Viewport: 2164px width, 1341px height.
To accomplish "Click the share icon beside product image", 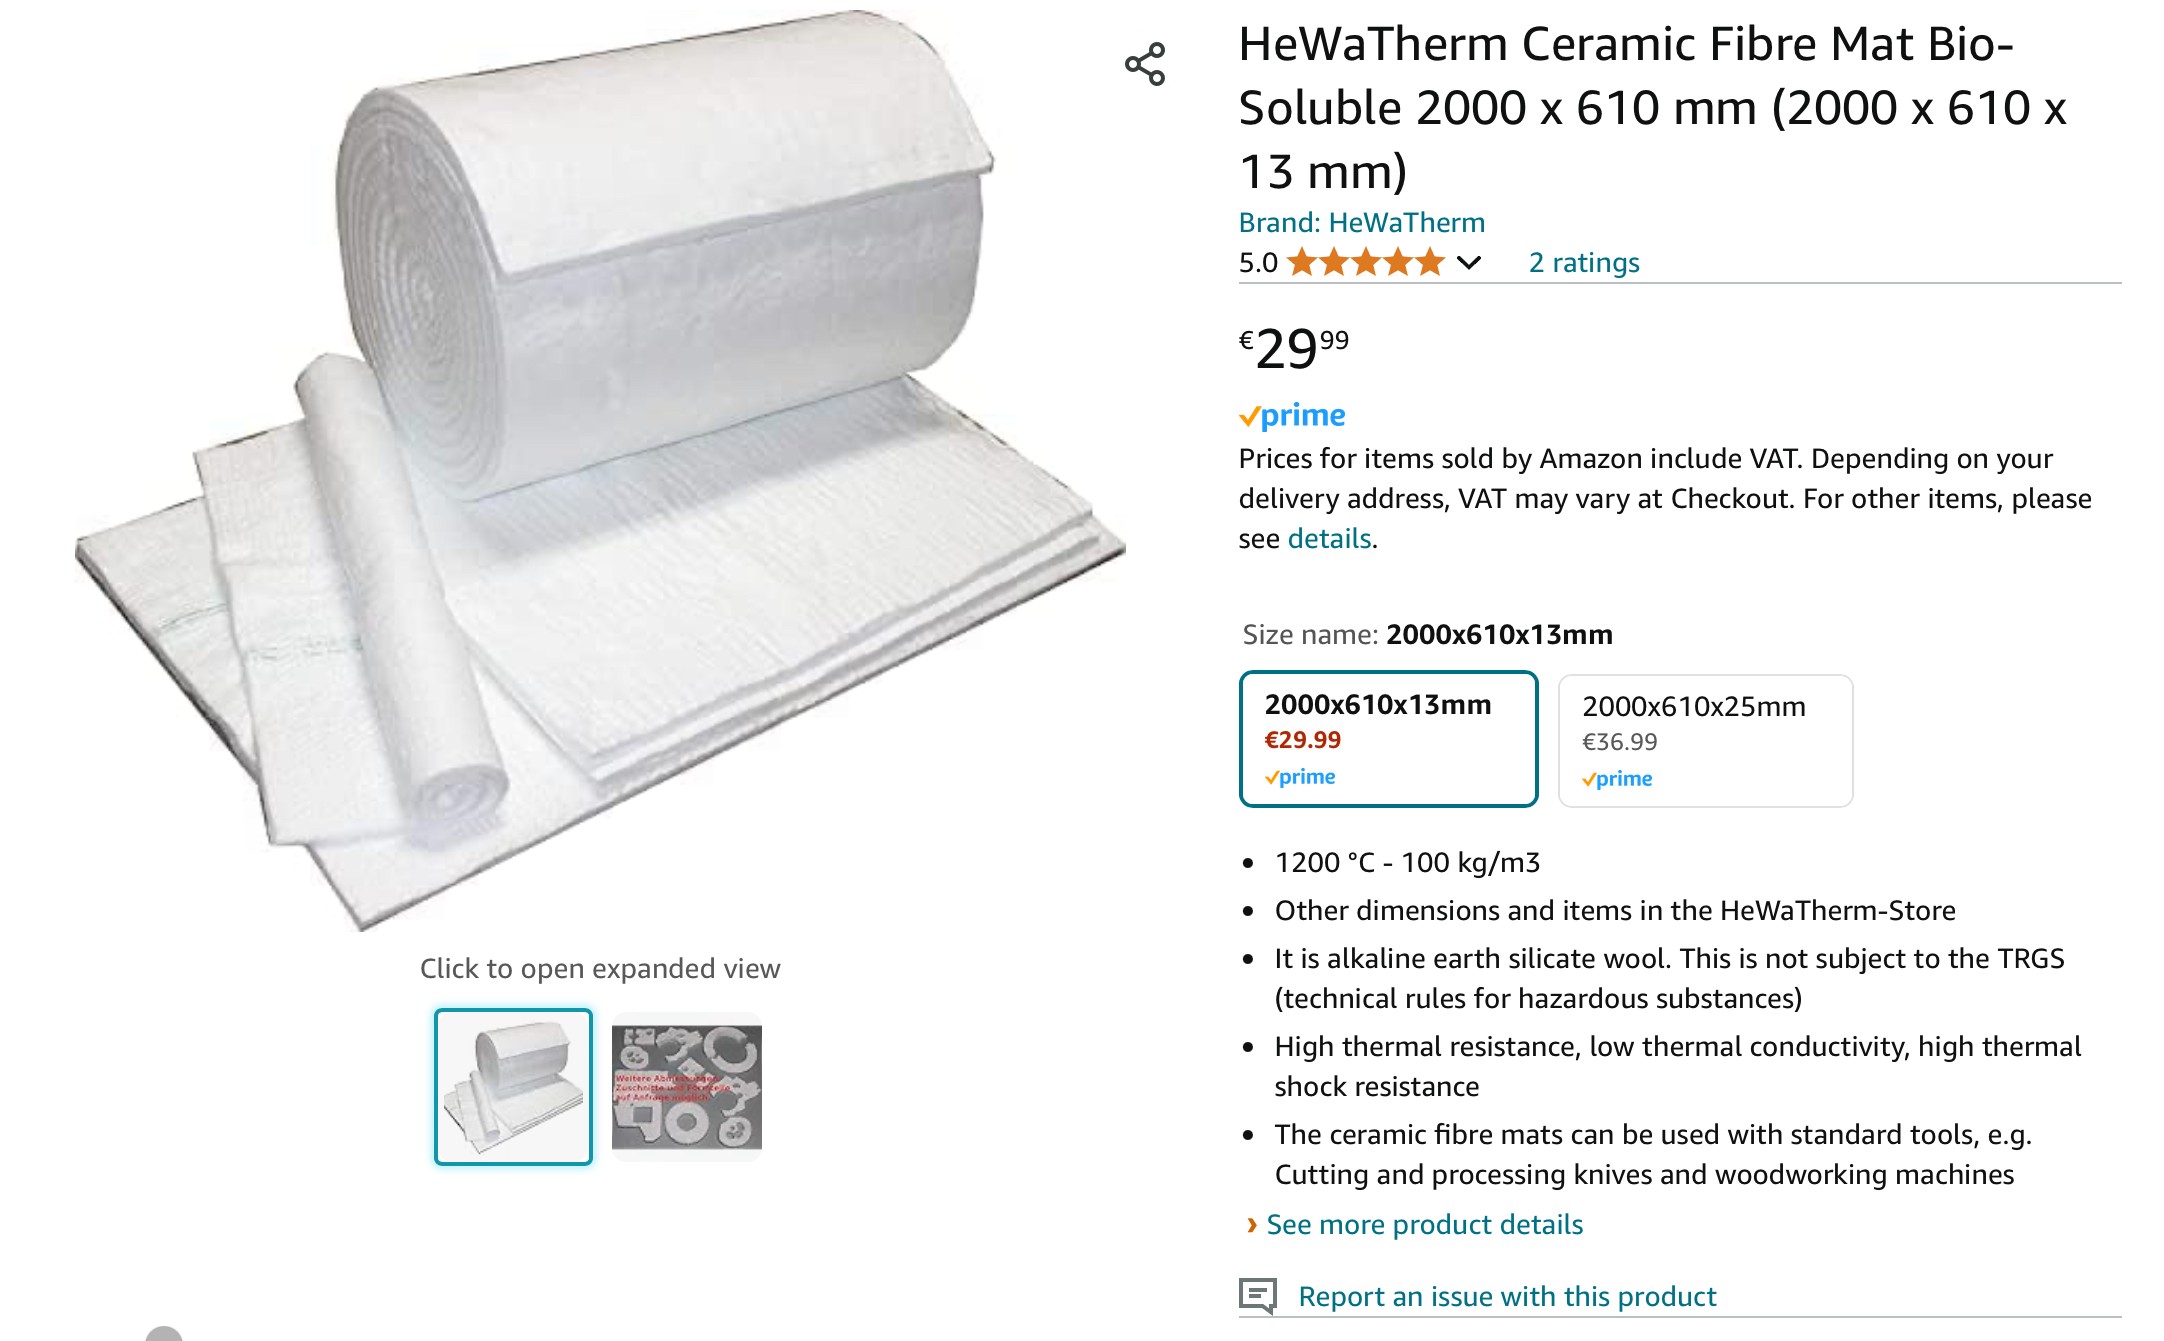I will click(1145, 64).
